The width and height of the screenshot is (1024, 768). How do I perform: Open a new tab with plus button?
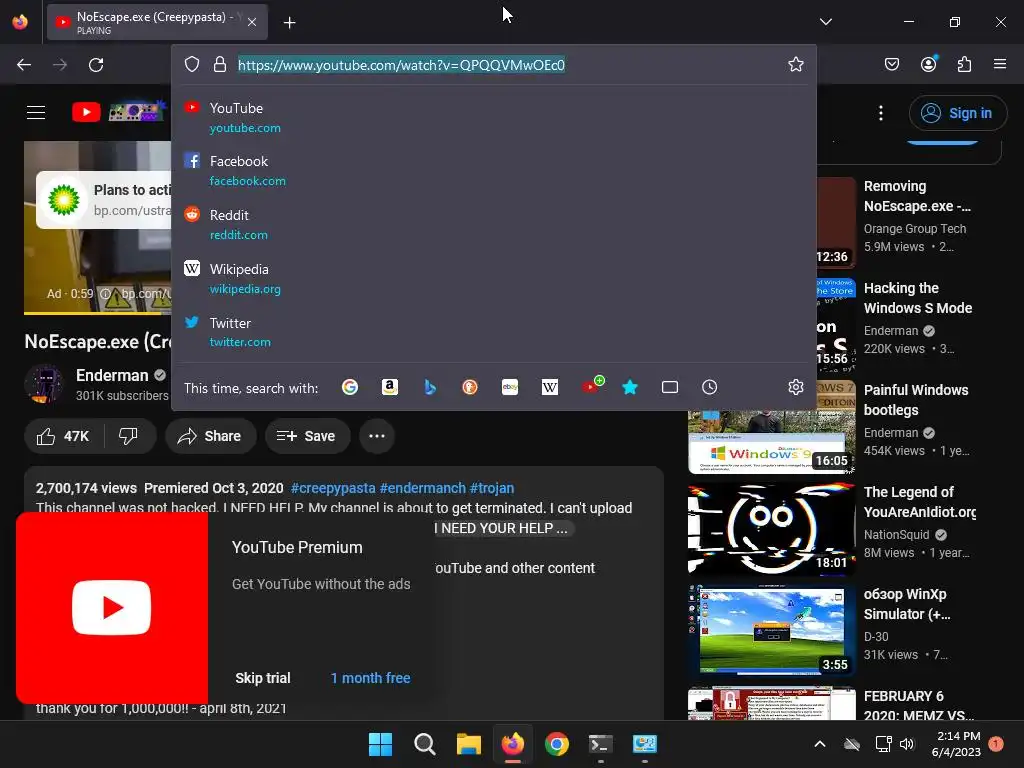click(x=289, y=23)
